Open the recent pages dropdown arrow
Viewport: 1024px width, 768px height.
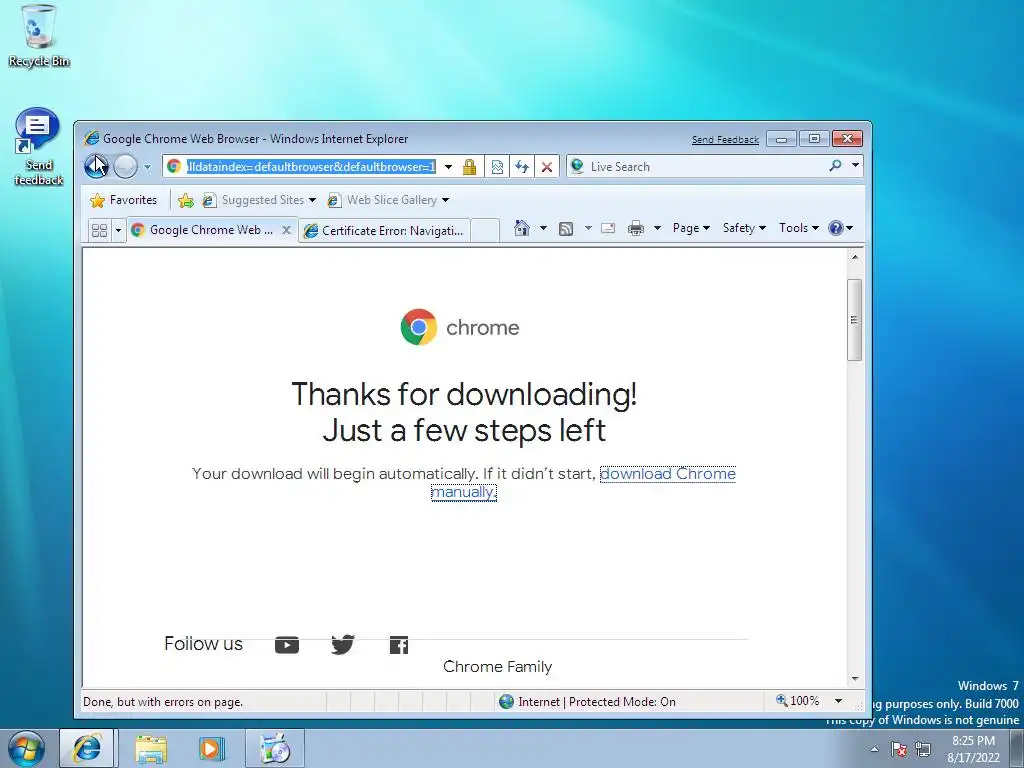click(148, 167)
